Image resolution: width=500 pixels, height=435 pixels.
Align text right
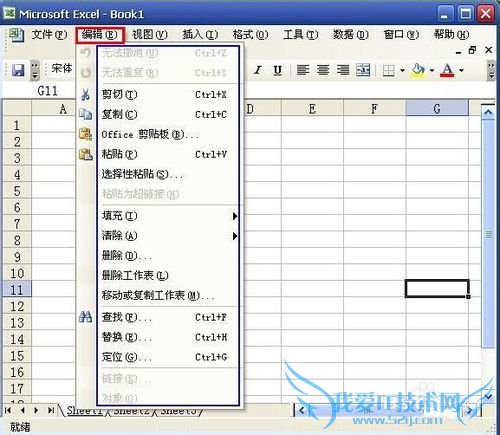[x=343, y=70]
